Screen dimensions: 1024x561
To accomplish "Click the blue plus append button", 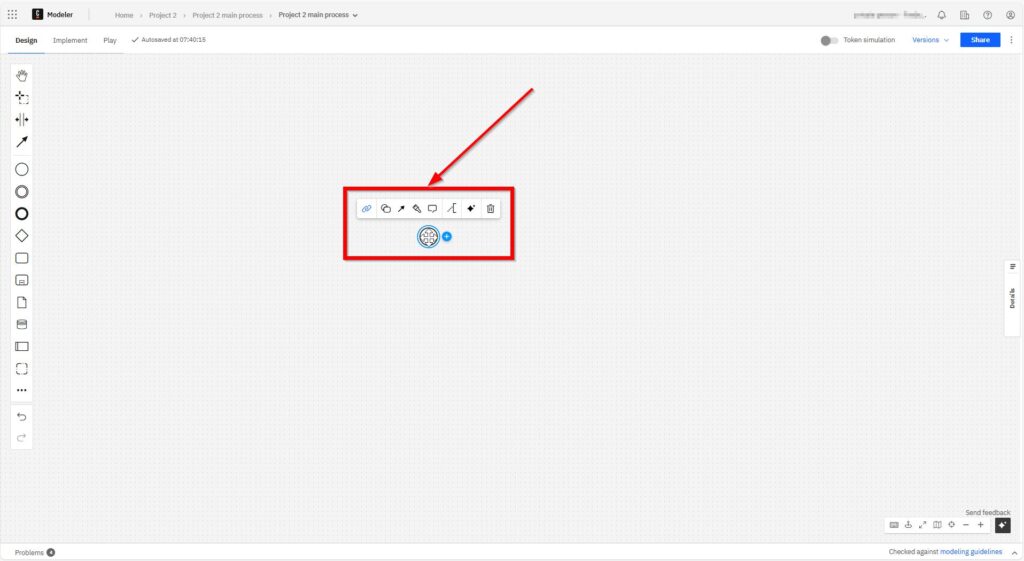I will pos(447,237).
